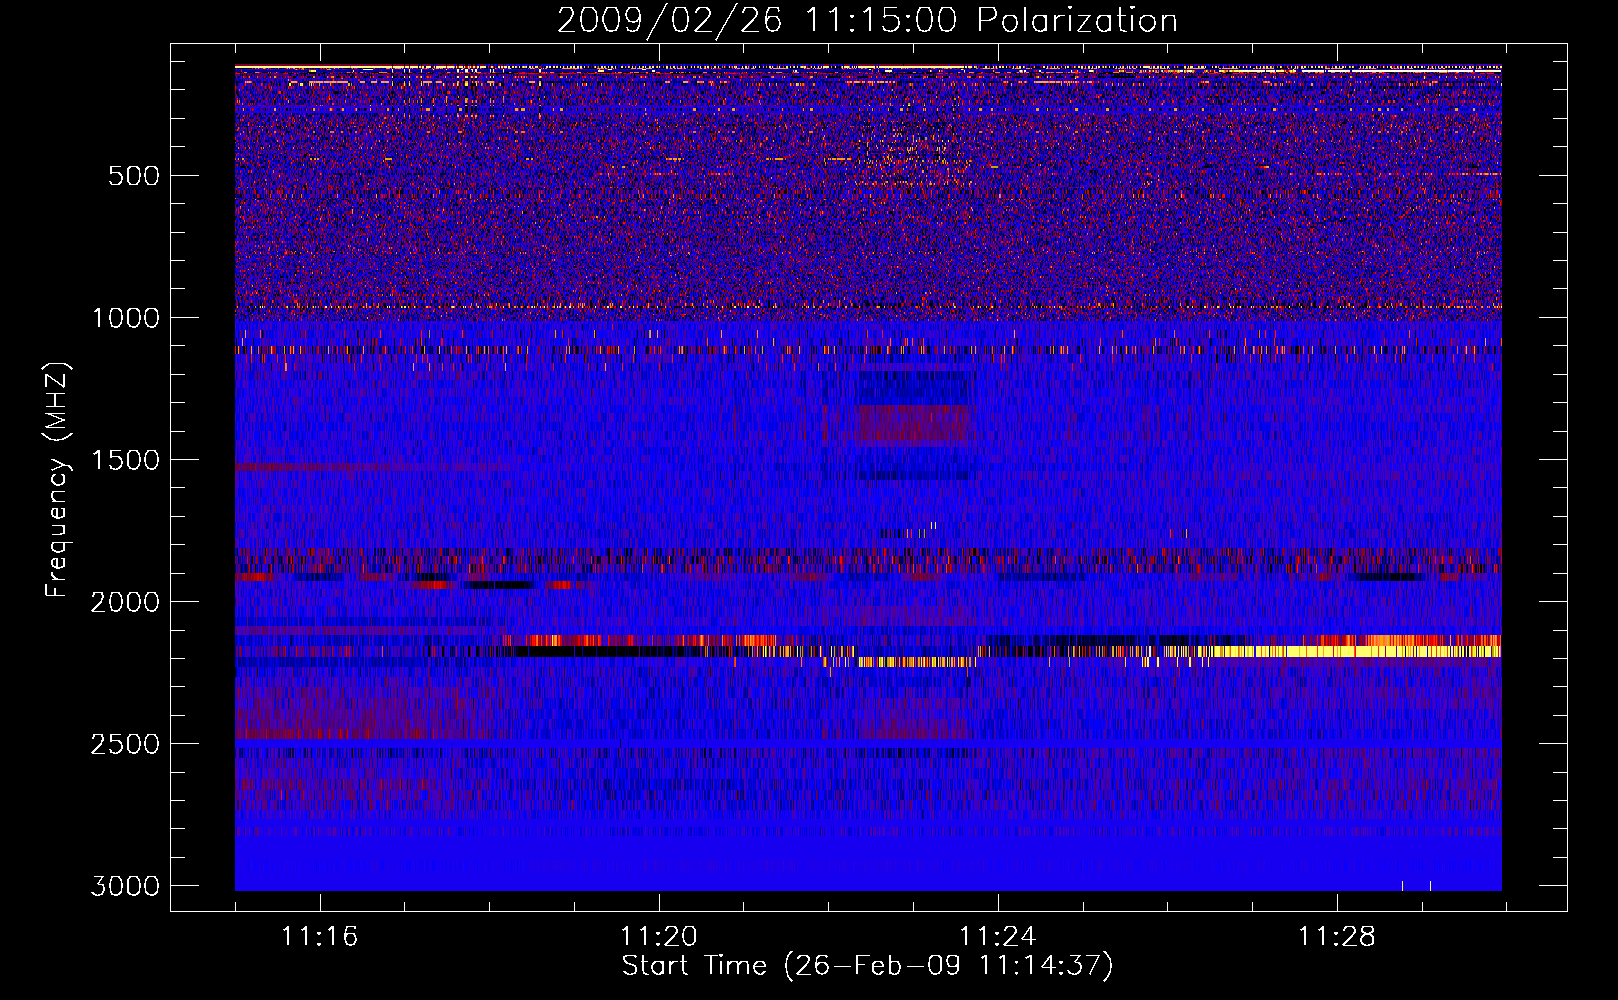Select the 1000 frequency tick label
Screen dimensions: 1618x1000
click(126, 318)
